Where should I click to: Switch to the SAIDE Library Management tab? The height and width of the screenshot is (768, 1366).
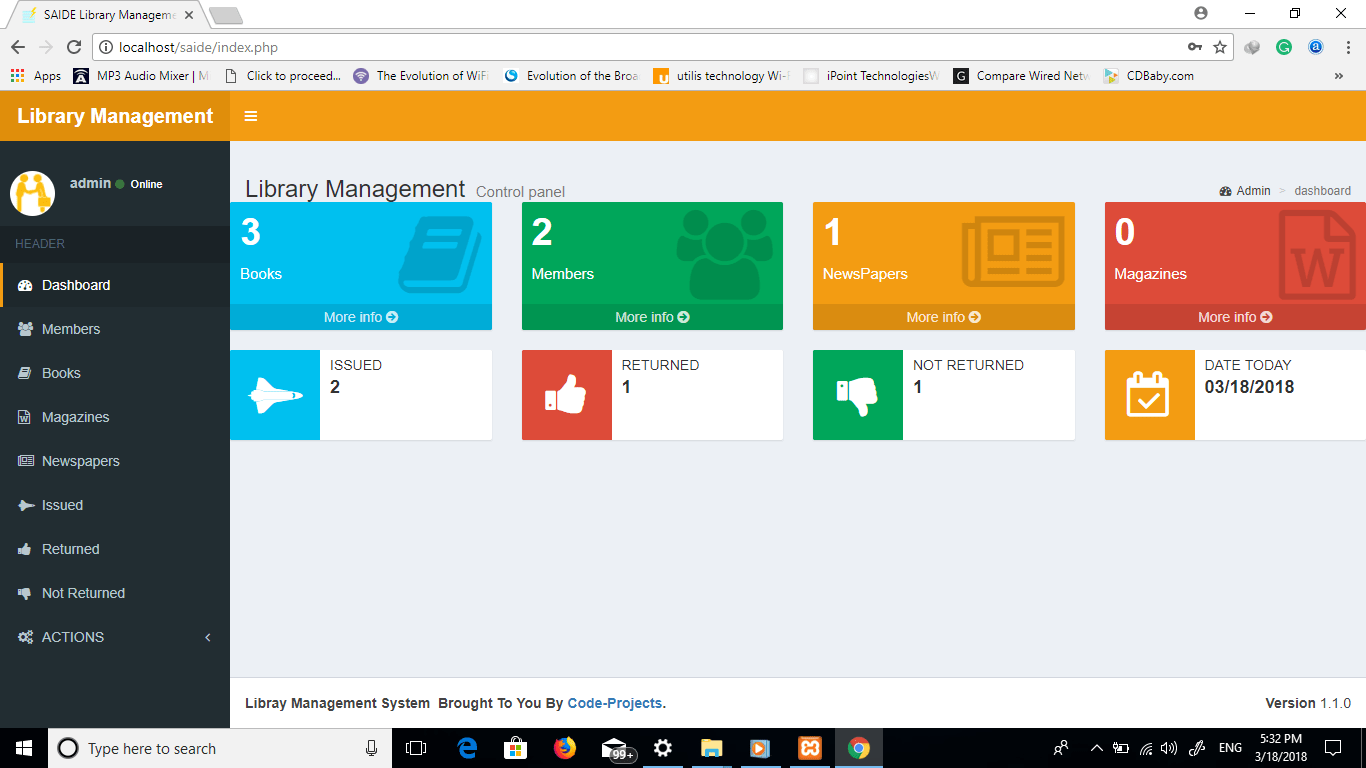100,14
